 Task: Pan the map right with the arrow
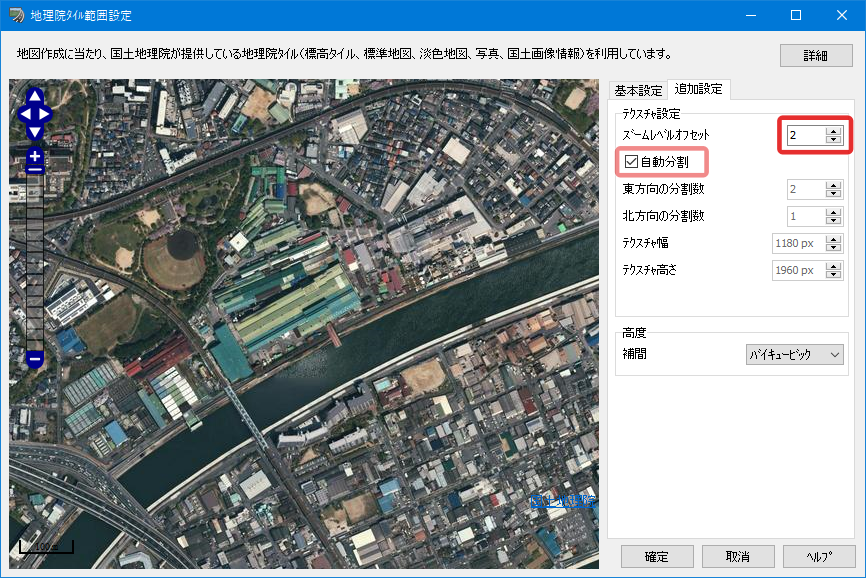45,114
